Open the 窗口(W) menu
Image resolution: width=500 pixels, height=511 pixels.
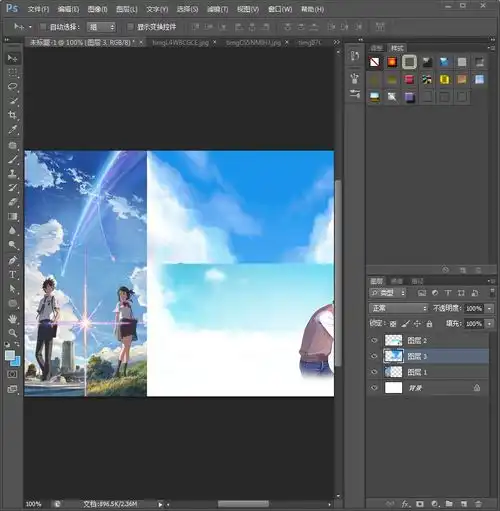tap(280, 9)
